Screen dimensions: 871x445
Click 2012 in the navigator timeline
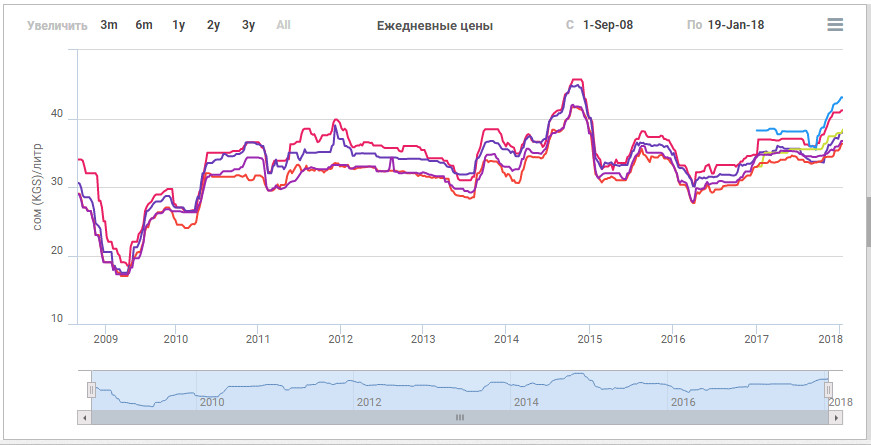369,402
